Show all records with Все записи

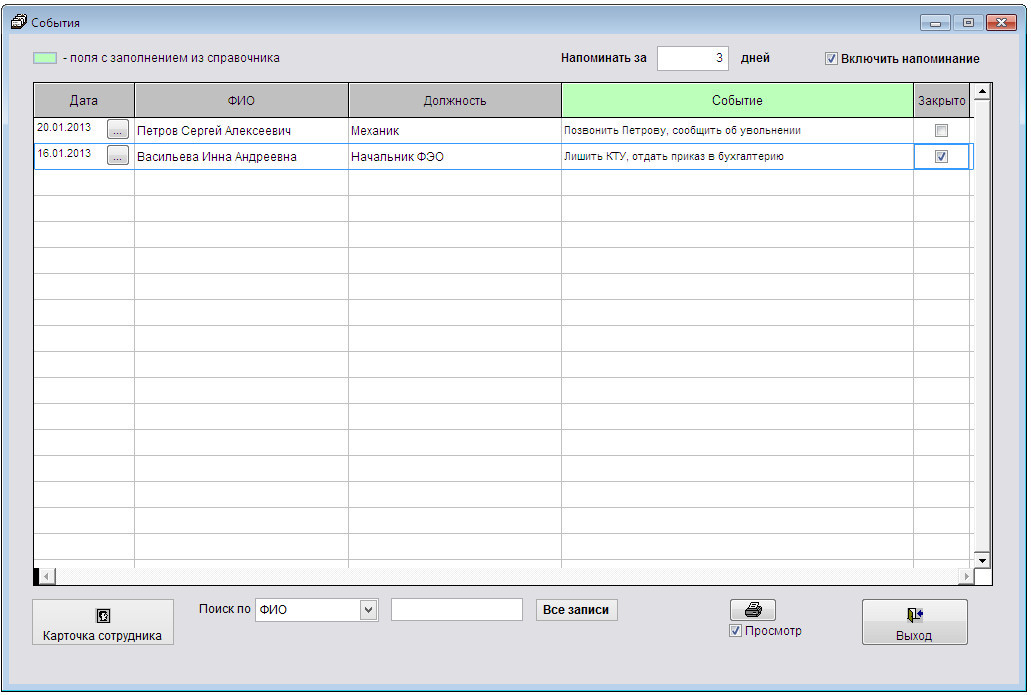click(x=576, y=610)
